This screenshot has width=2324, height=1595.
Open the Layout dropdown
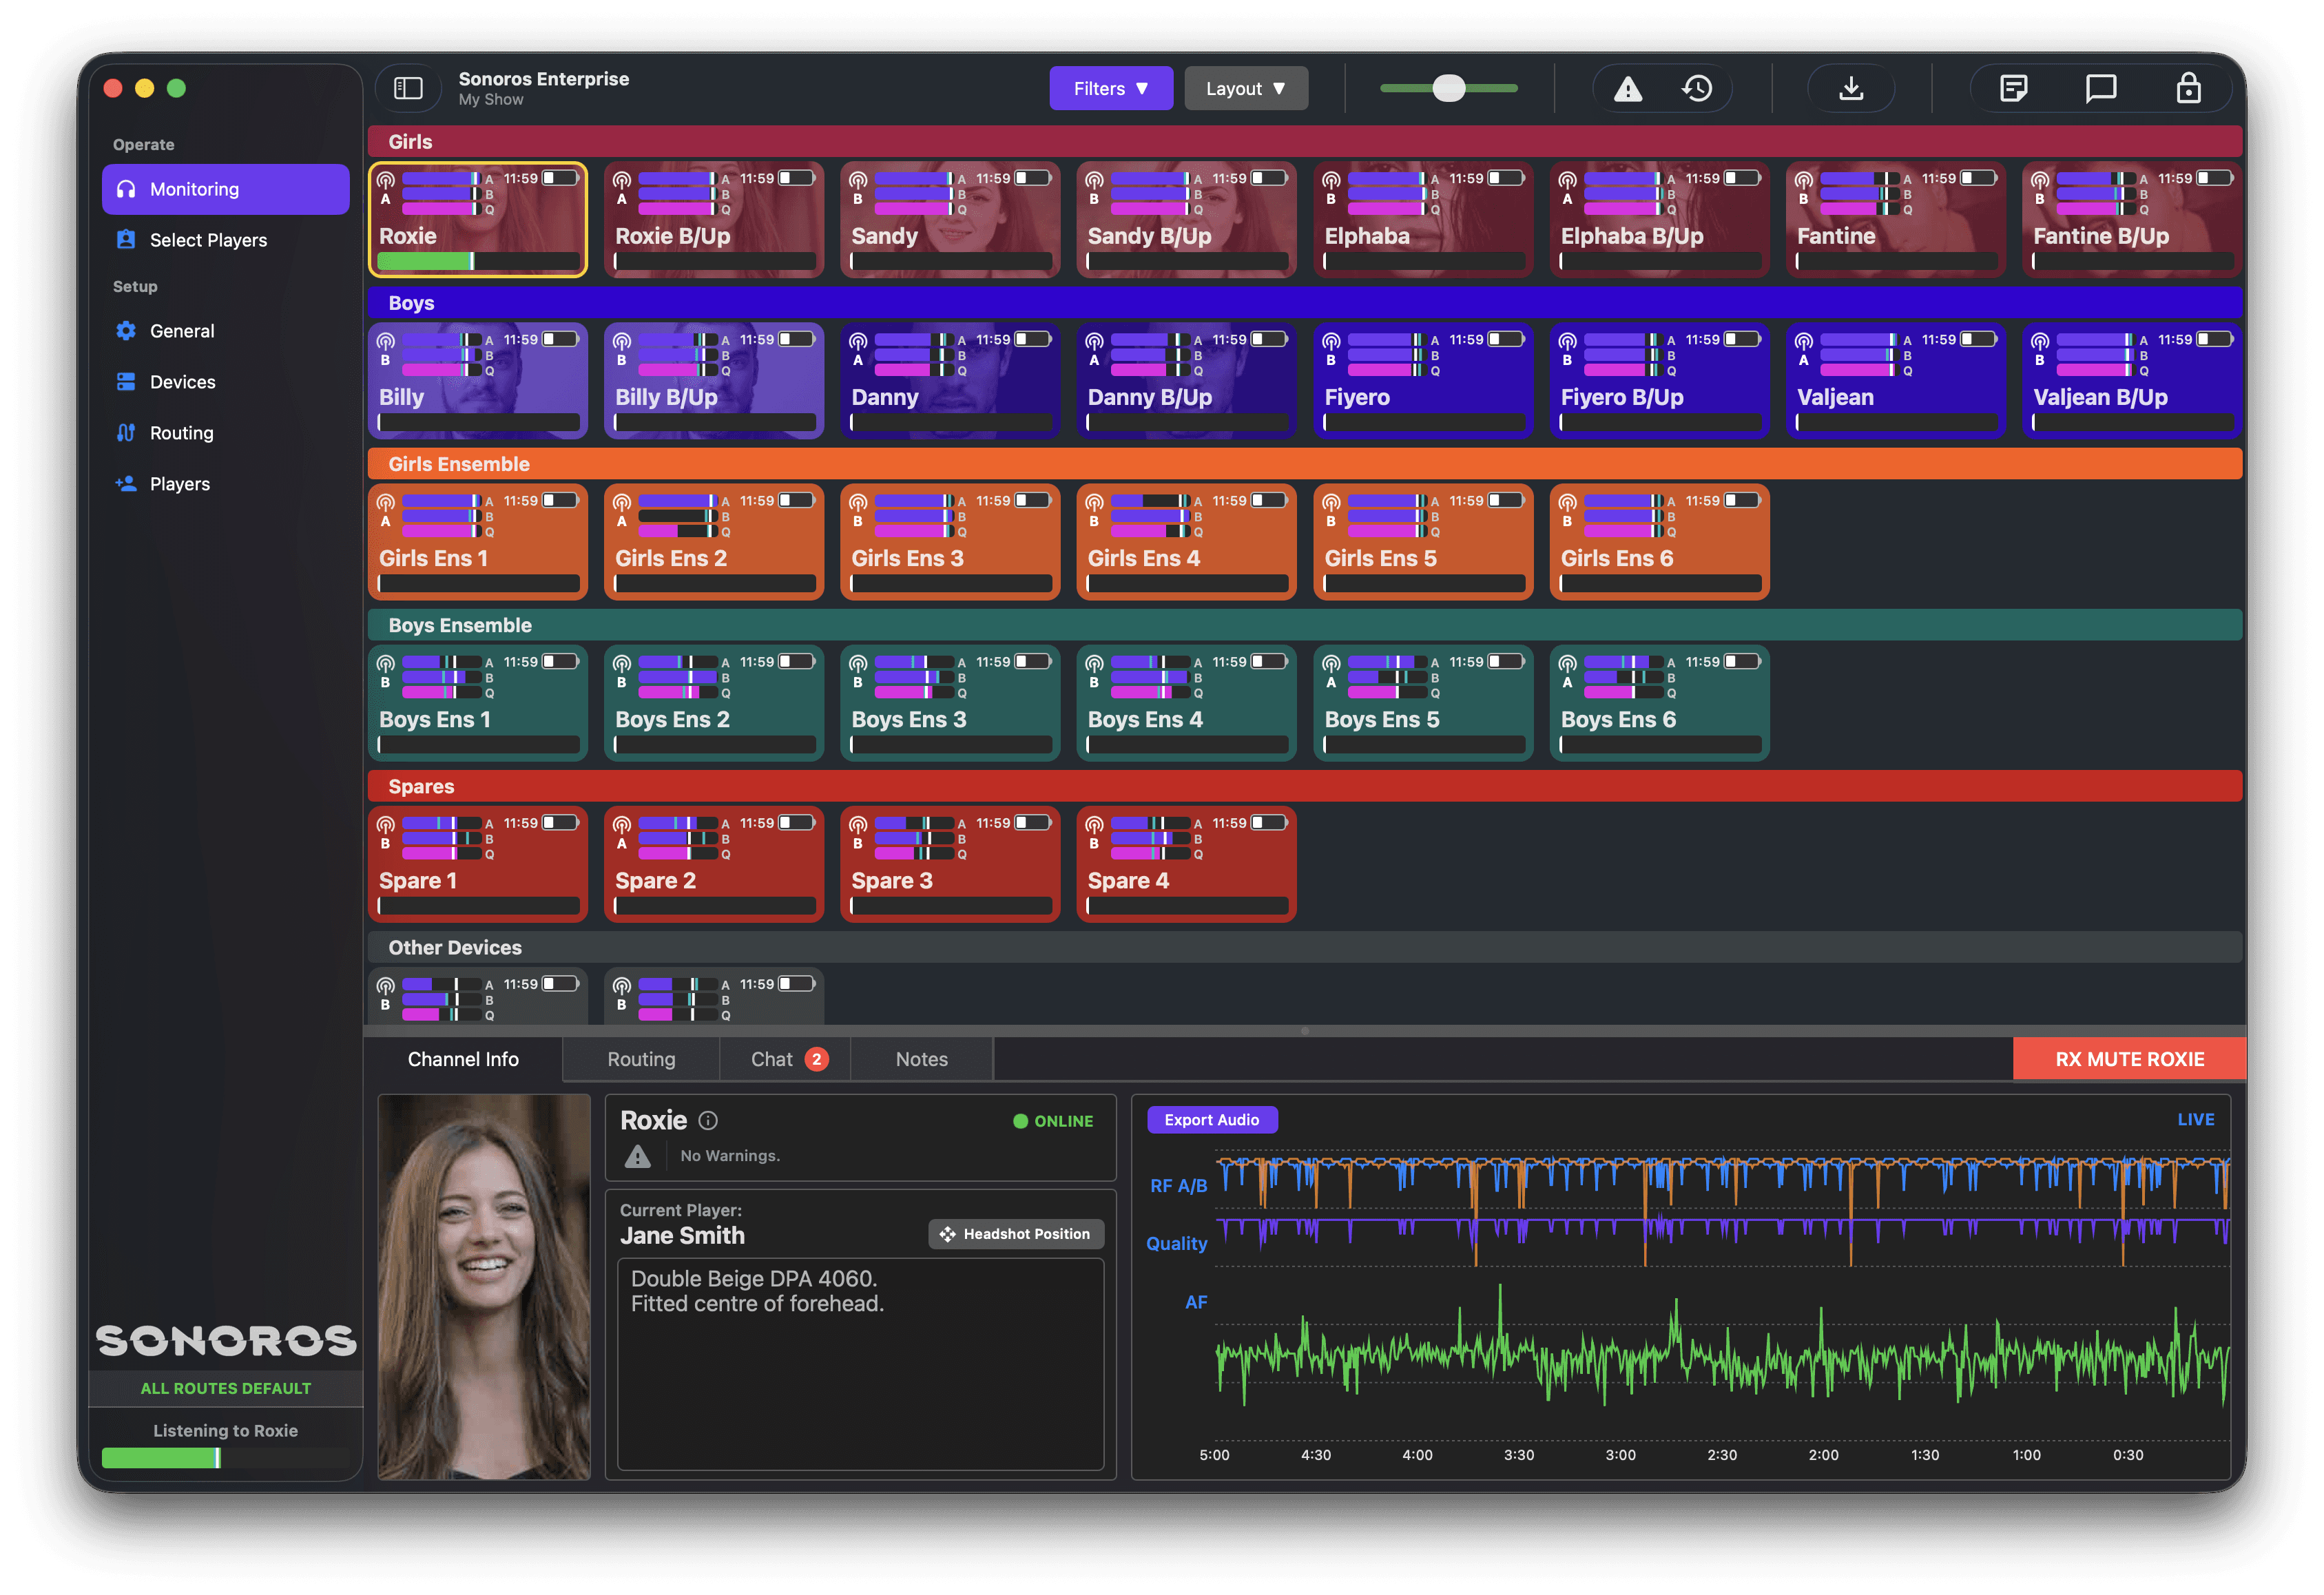click(1245, 89)
